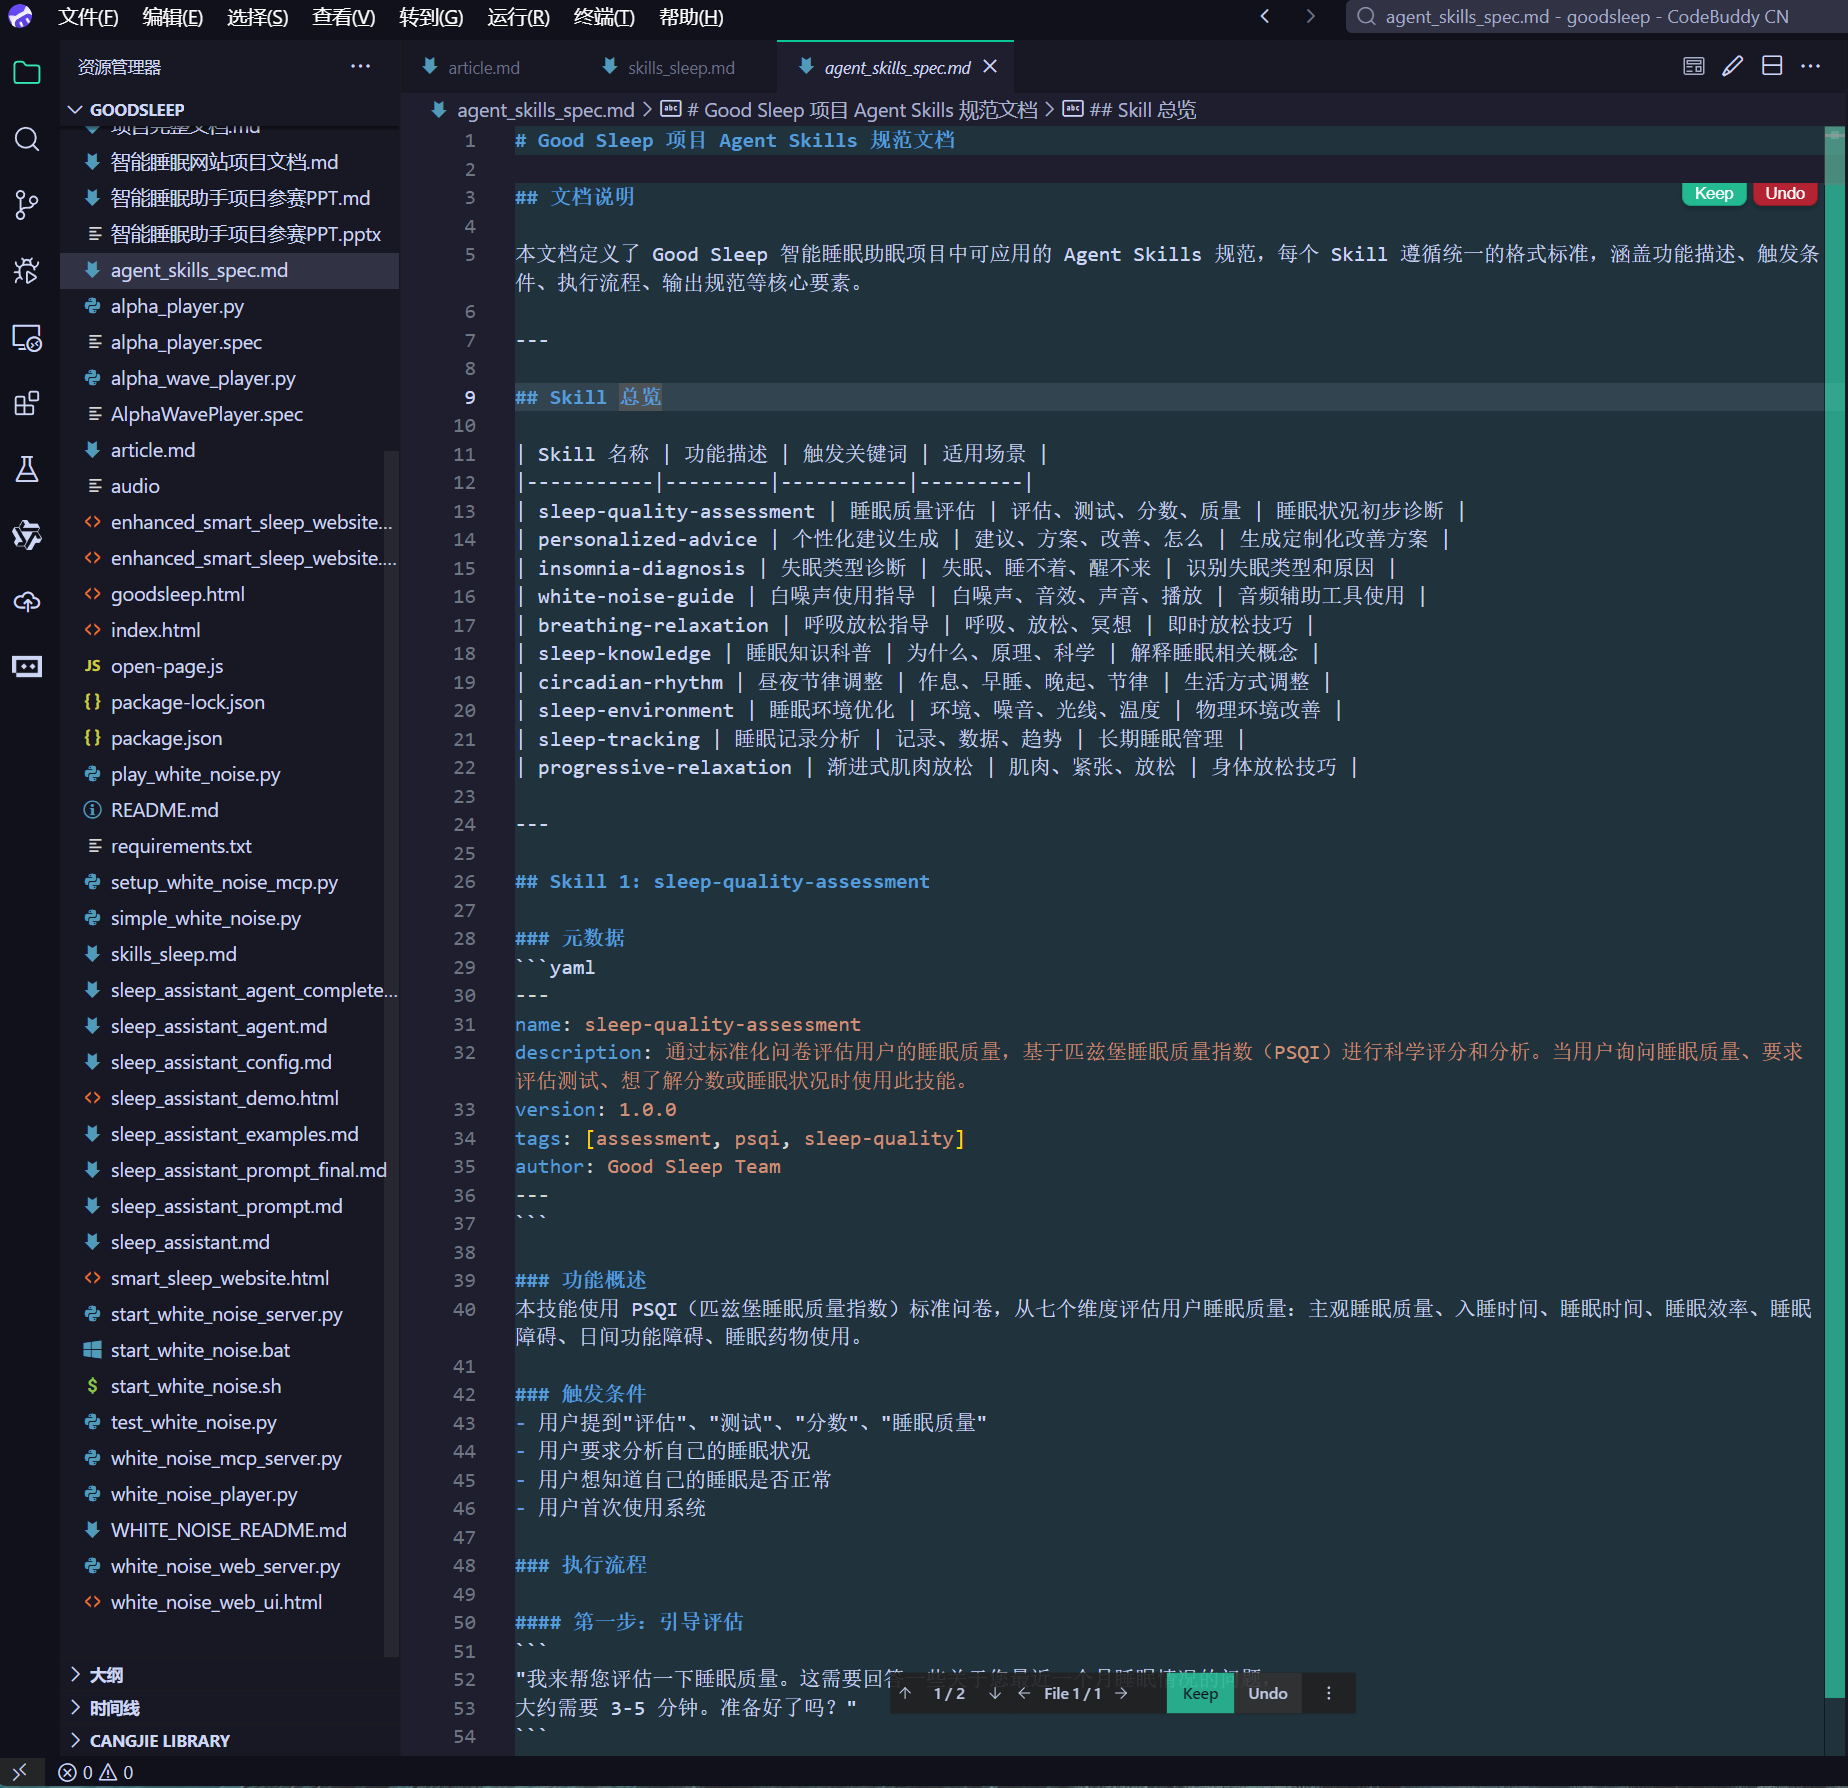
Task: Click the pencil edit icon in editor toolbar
Action: click(x=1732, y=66)
